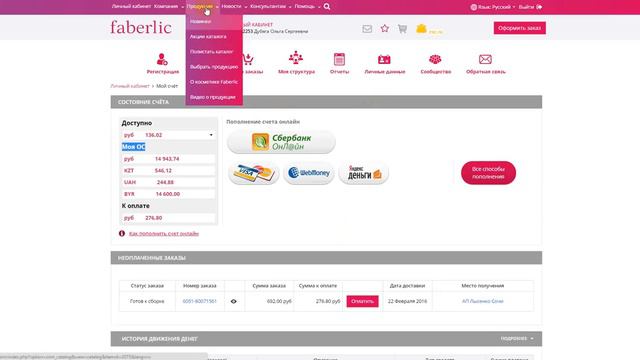Click the Оплатить button for the order
The height and width of the screenshot is (360, 640).
pos(362,301)
